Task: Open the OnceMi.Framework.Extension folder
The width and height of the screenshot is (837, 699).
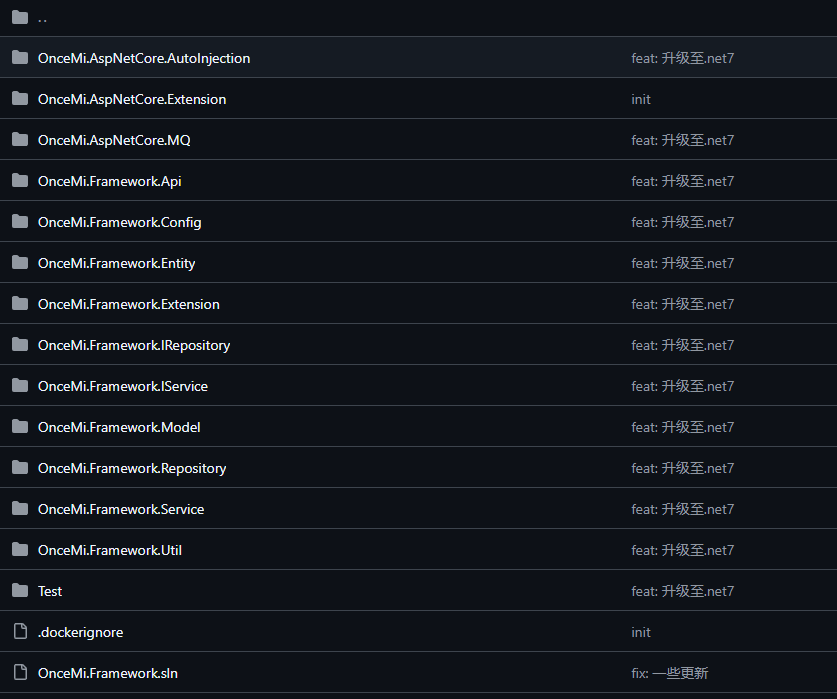Action: [128, 304]
